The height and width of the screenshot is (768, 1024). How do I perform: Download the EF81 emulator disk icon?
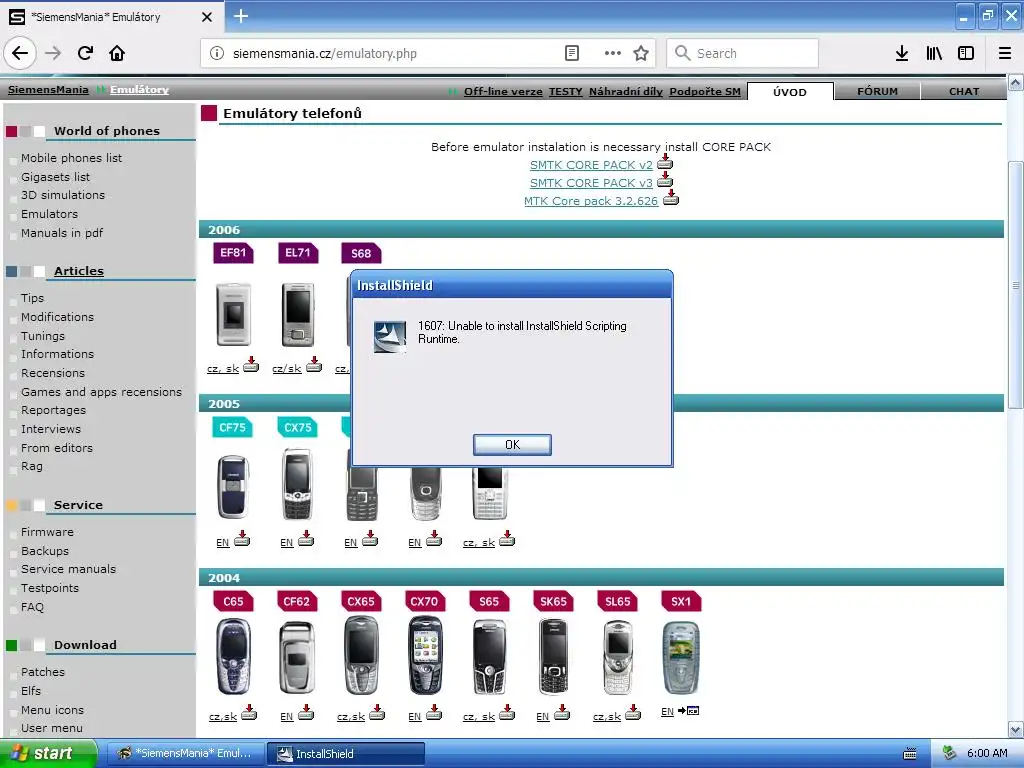click(x=251, y=364)
